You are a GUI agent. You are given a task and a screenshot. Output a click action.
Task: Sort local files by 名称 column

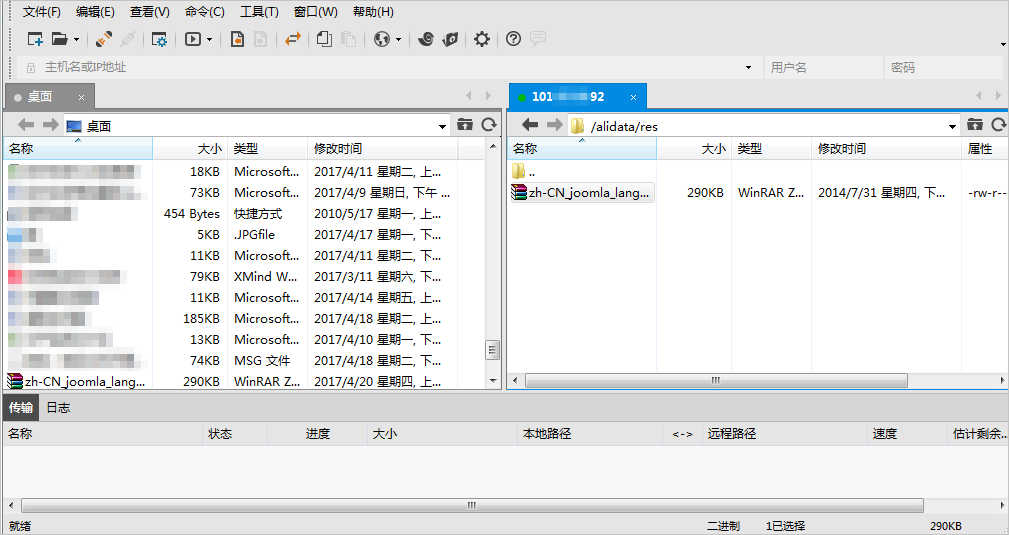click(x=78, y=149)
